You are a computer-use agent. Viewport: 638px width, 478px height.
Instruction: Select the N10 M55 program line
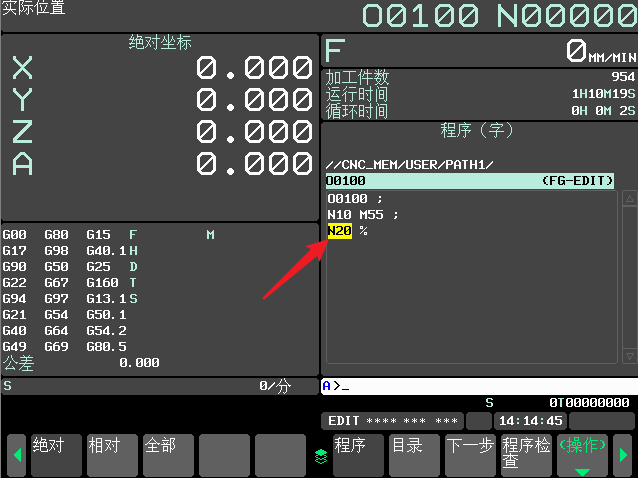click(x=363, y=214)
